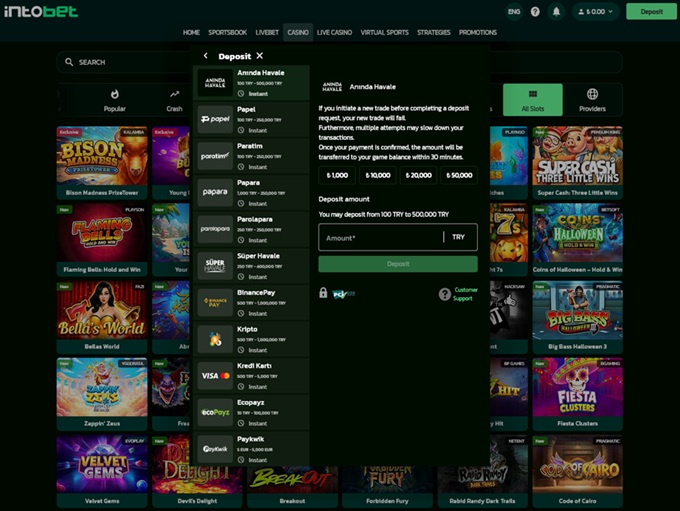
Task: Close the Deposit panel with X
Action: (260, 56)
